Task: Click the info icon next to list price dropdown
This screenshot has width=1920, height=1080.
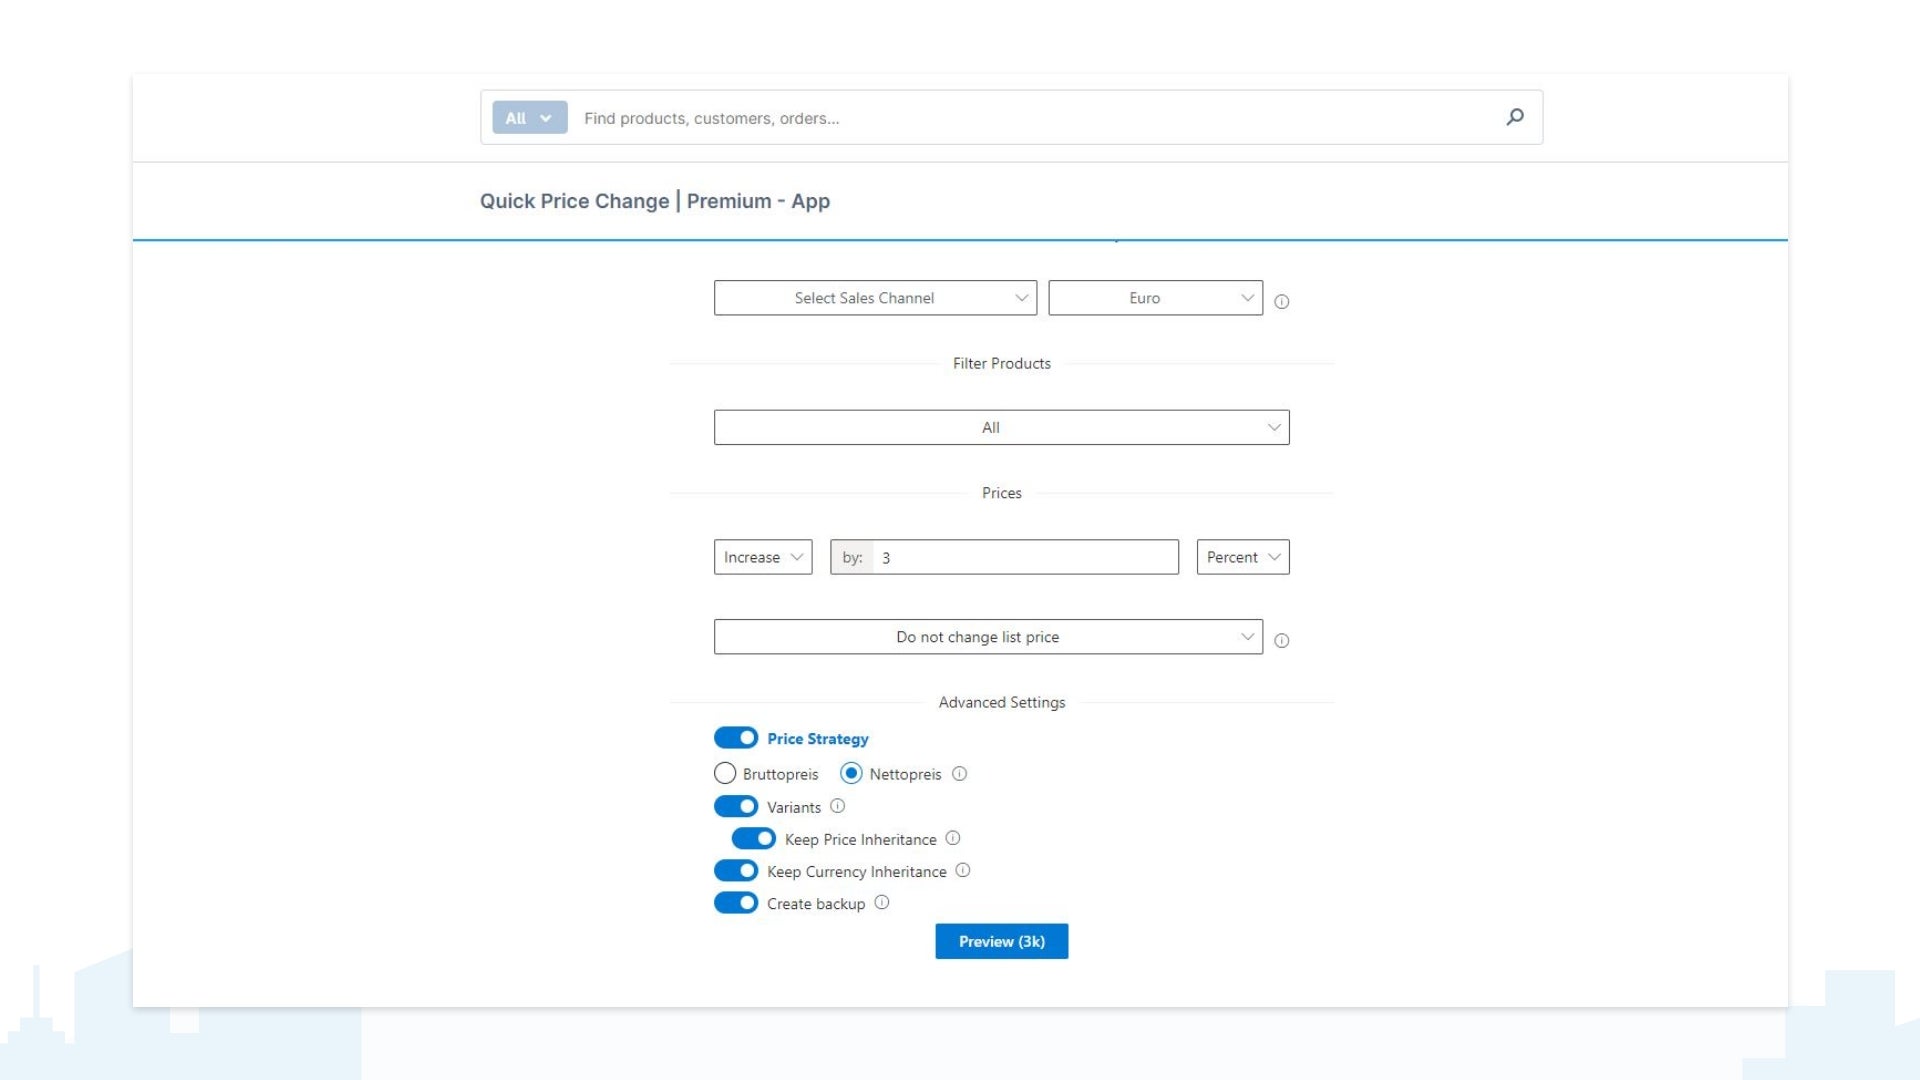Action: [x=1280, y=640]
